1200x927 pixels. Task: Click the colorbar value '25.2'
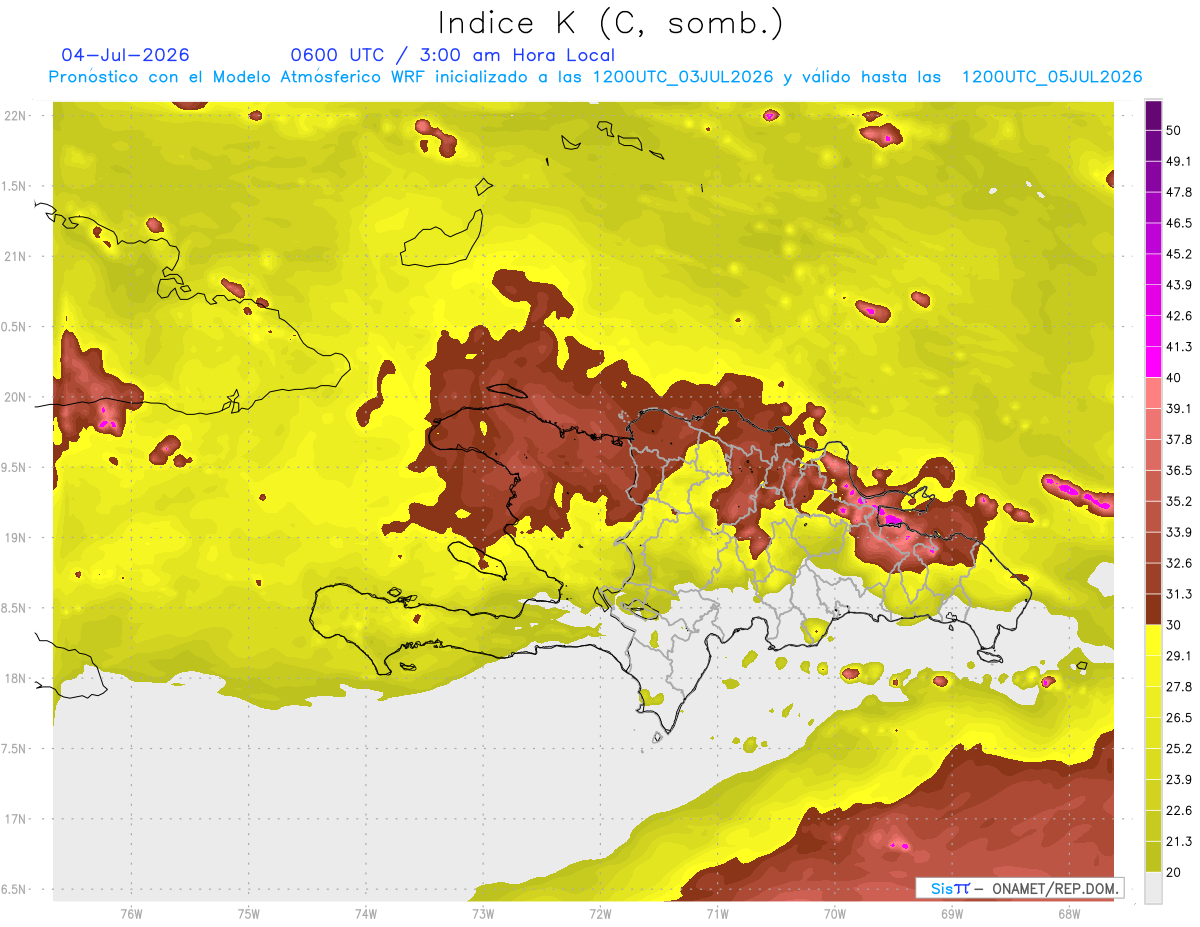click(1179, 748)
